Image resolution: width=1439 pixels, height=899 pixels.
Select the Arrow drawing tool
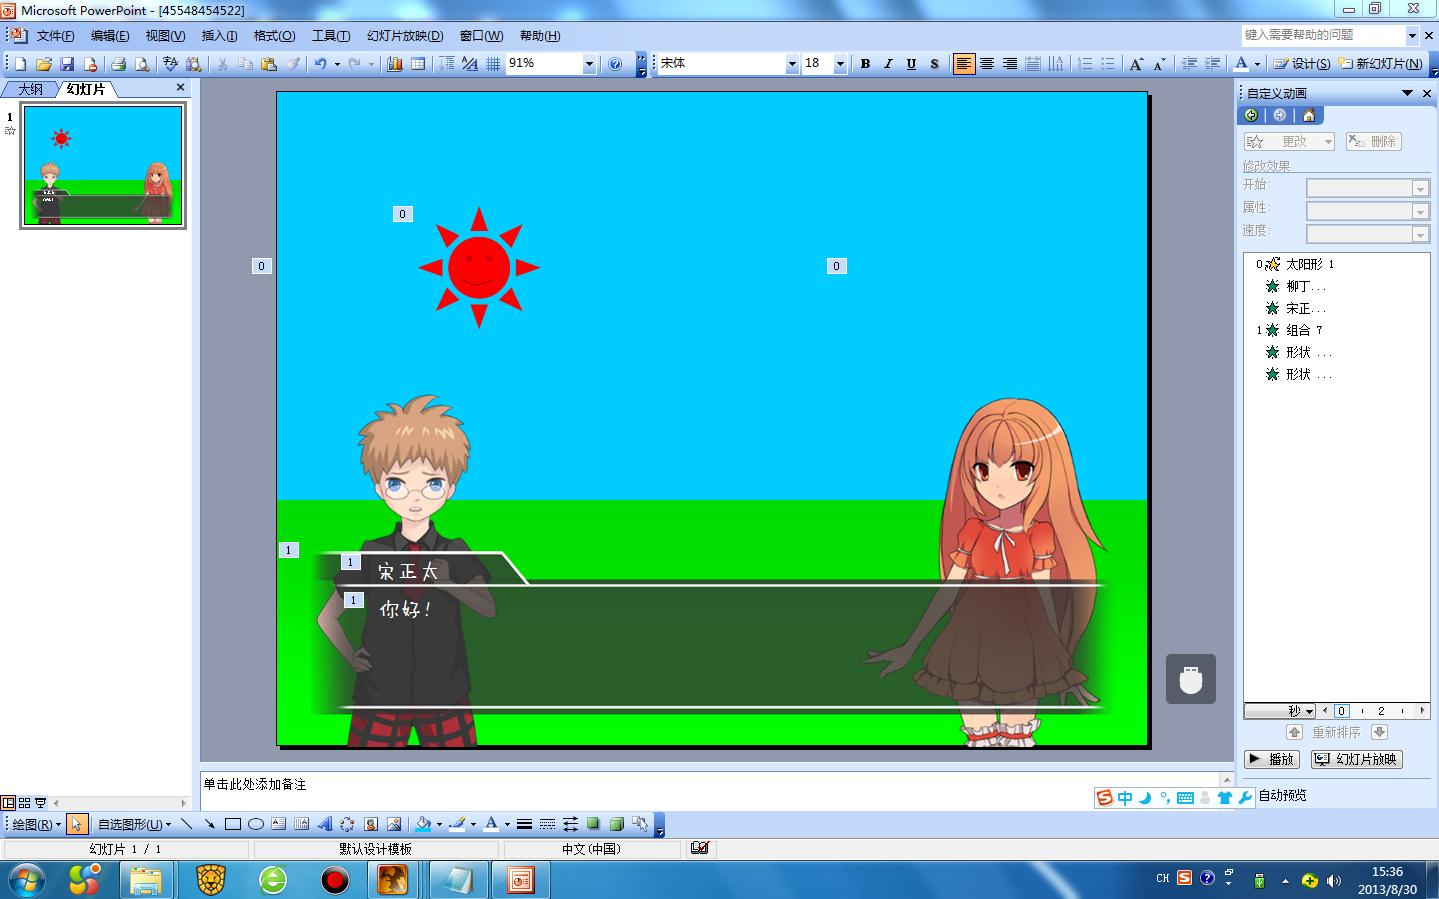(209, 824)
